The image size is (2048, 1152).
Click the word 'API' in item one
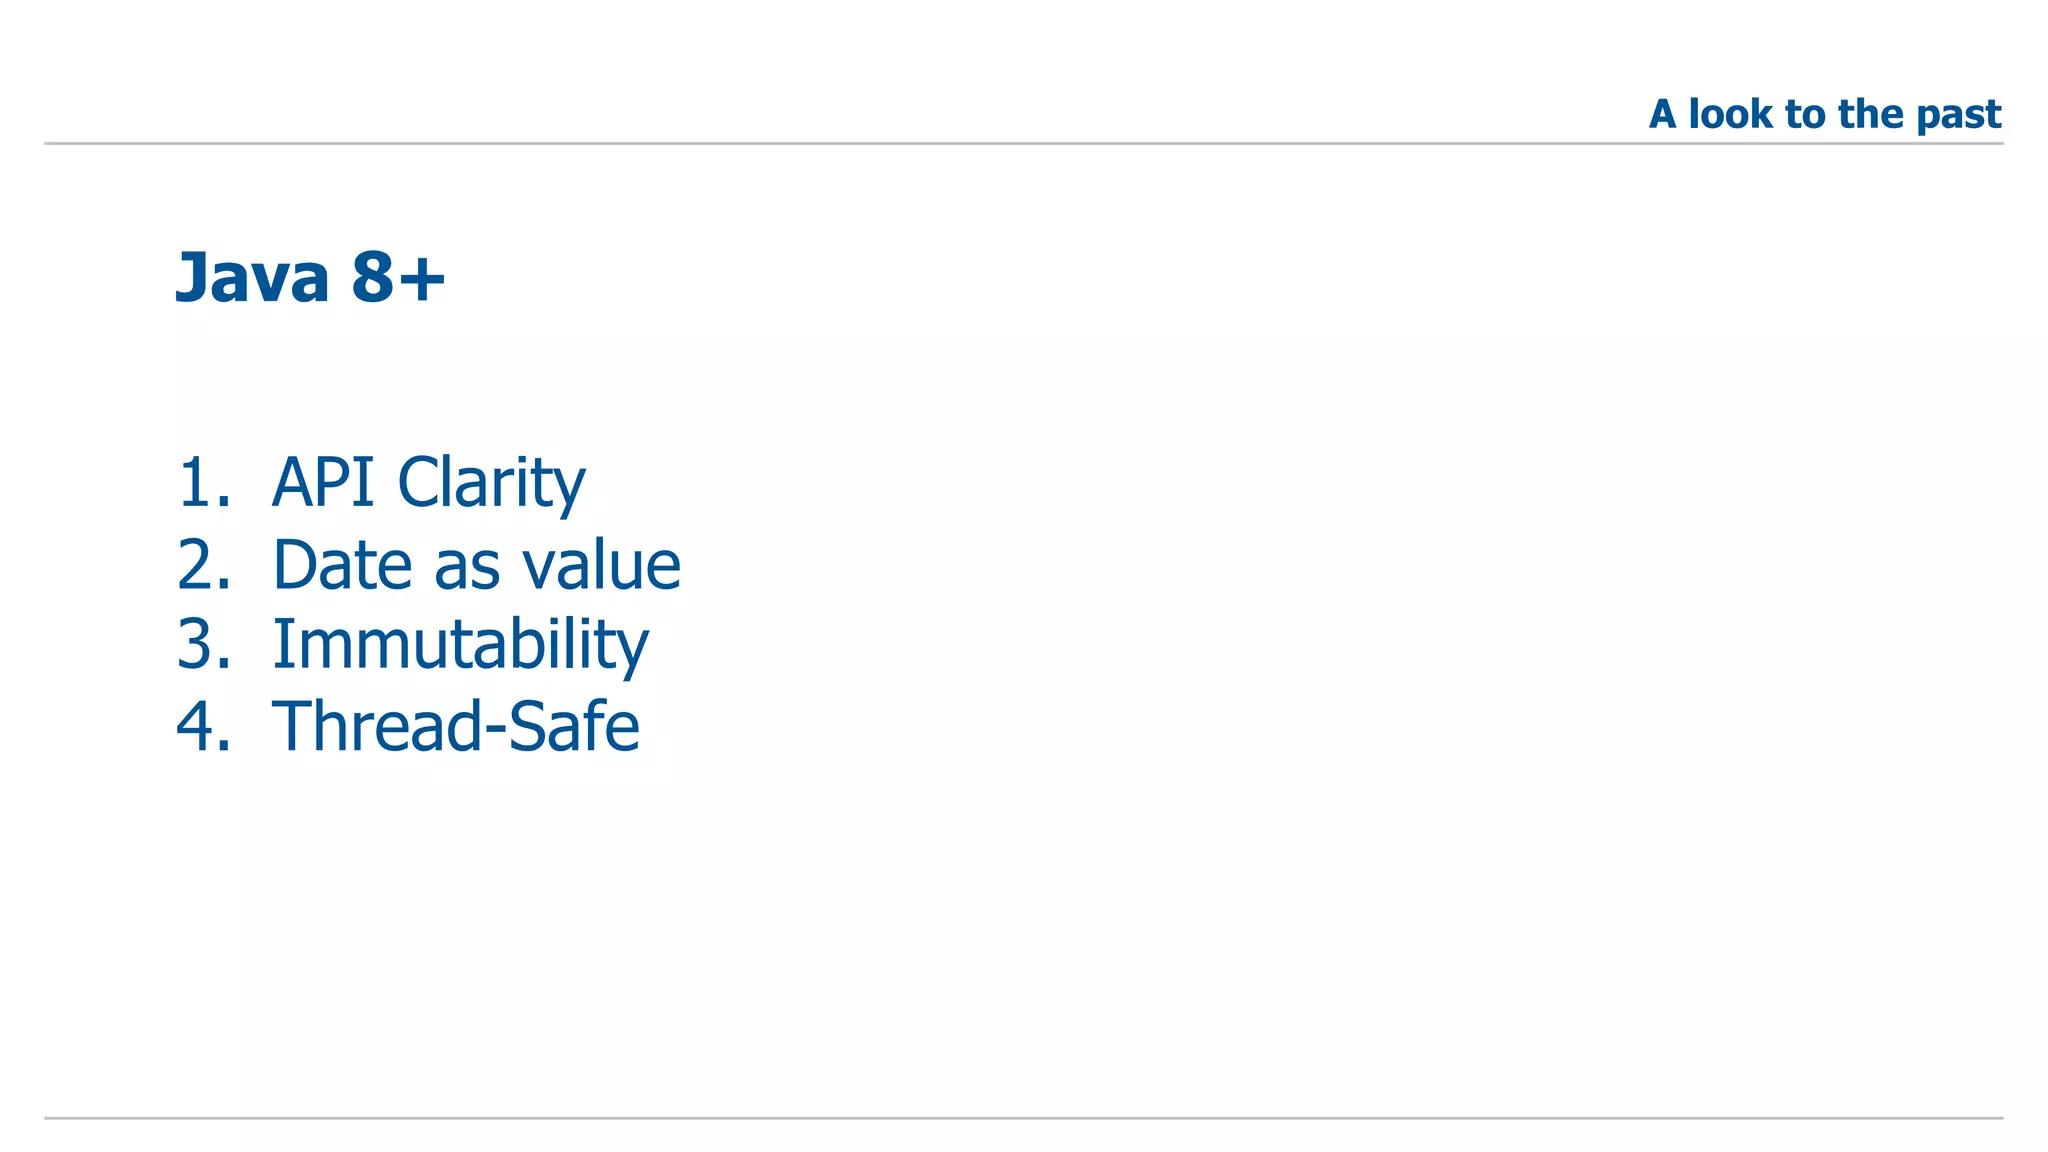coord(322,483)
